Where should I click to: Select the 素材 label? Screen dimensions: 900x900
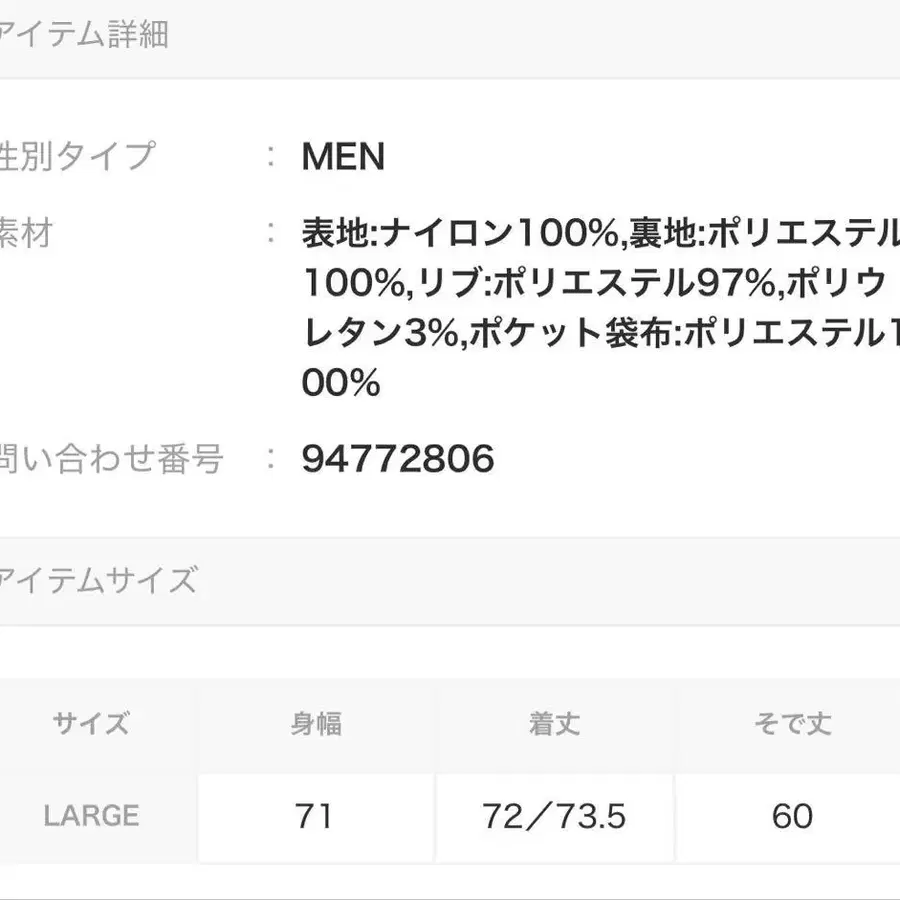26,234
